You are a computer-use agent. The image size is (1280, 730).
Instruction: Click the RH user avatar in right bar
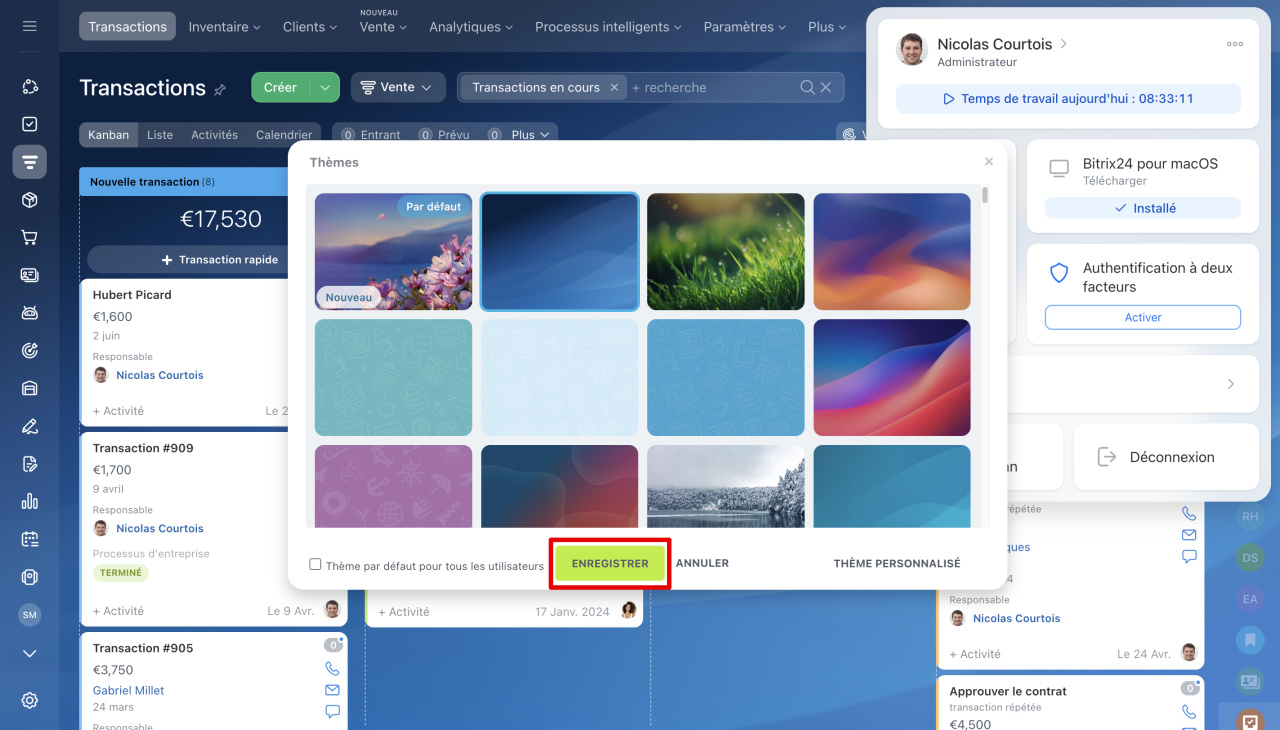[1250, 516]
